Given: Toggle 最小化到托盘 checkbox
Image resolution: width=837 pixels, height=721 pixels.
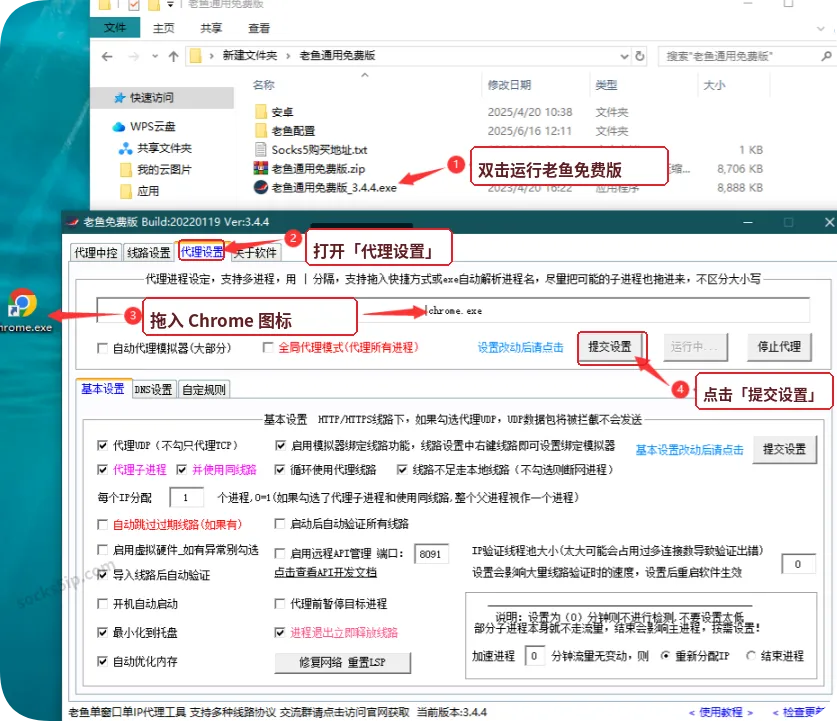Looking at the screenshot, I should (x=102, y=632).
